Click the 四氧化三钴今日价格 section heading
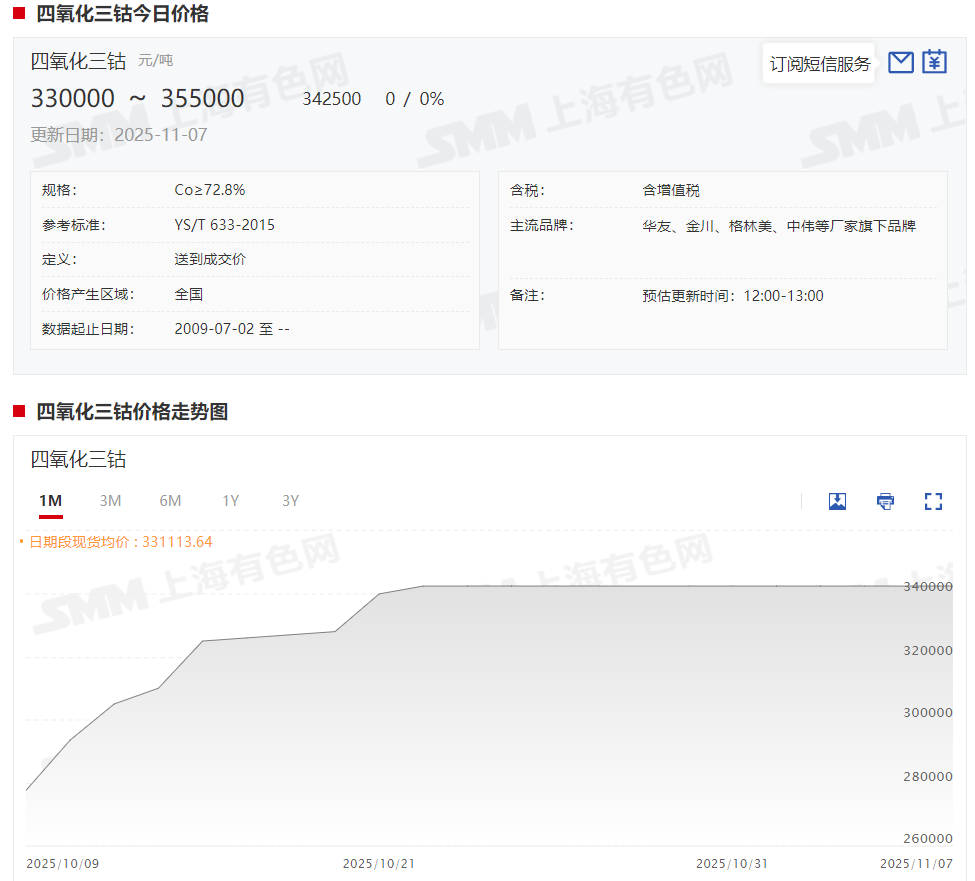 122,14
